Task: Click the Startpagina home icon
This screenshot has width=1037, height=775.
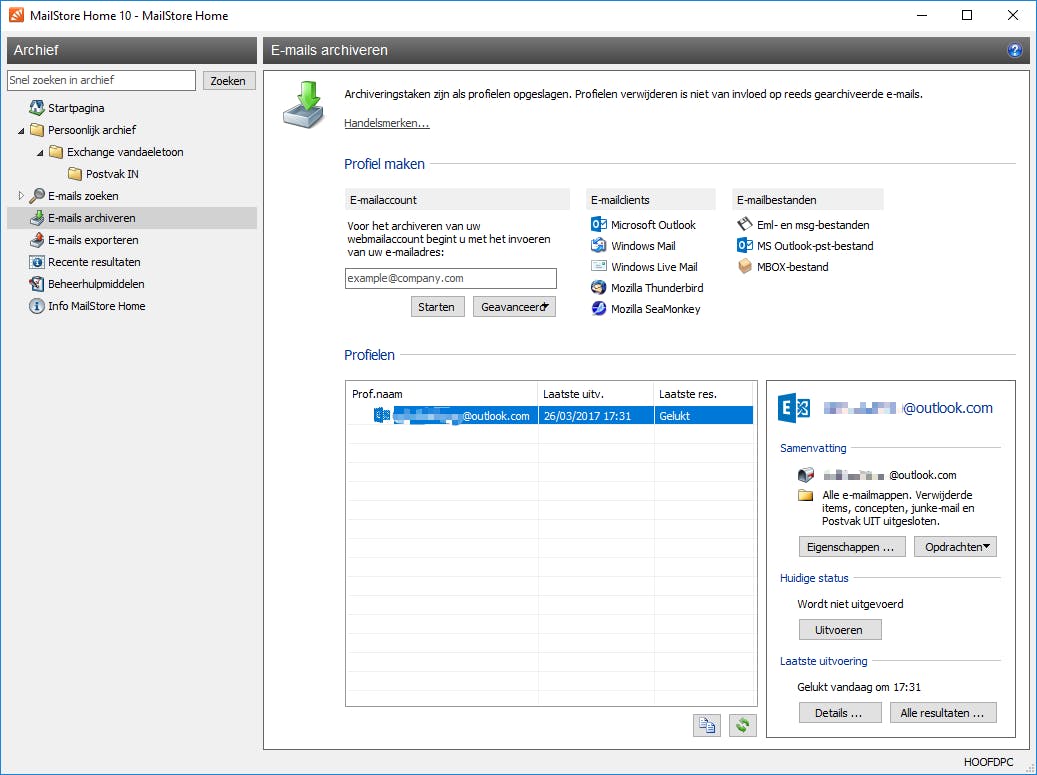Action: click(36, 108)
